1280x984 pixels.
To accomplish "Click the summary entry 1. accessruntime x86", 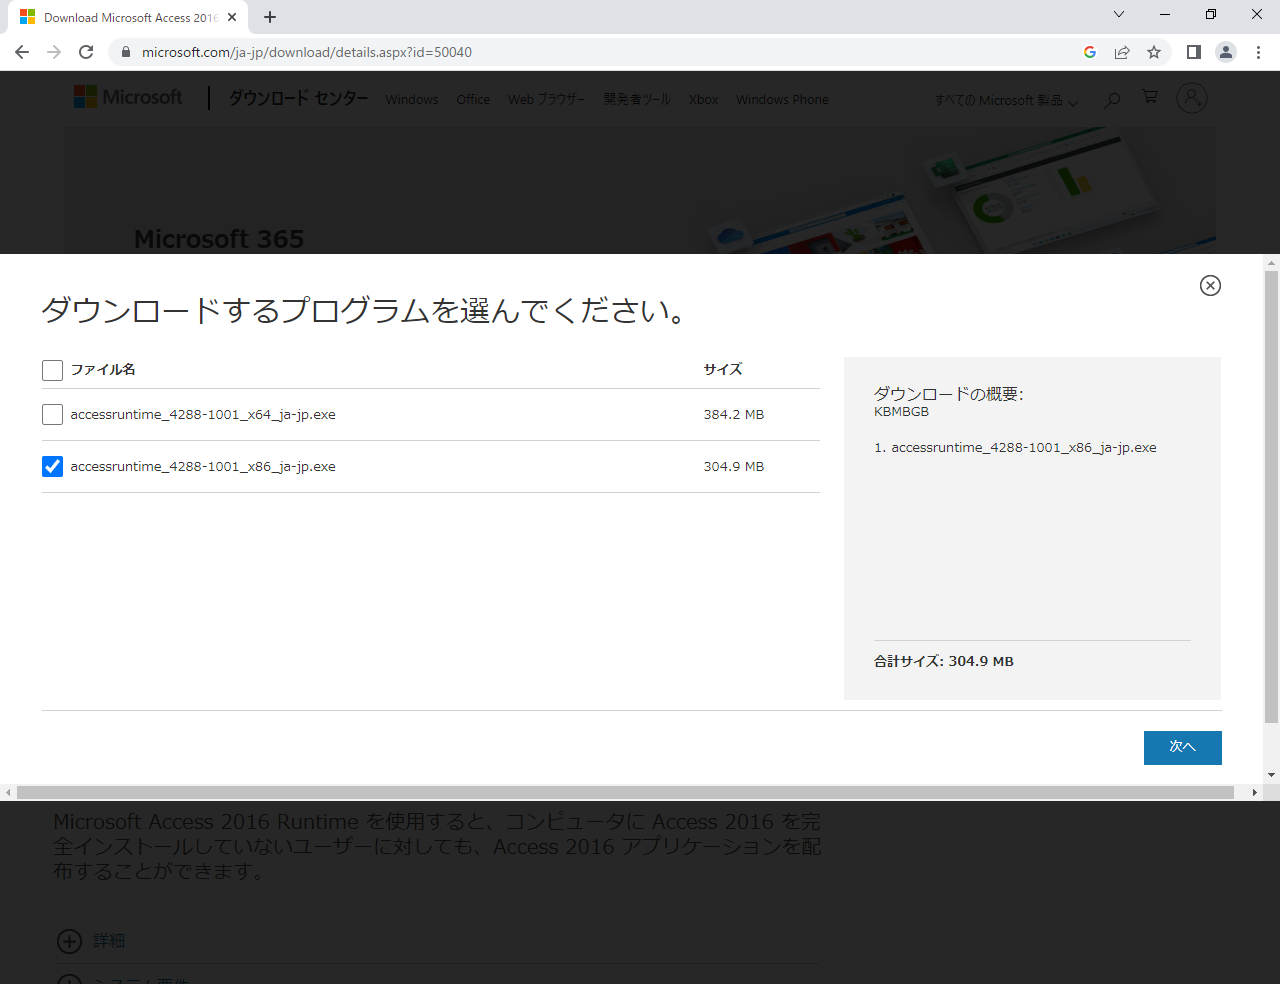I will 1015,448.
